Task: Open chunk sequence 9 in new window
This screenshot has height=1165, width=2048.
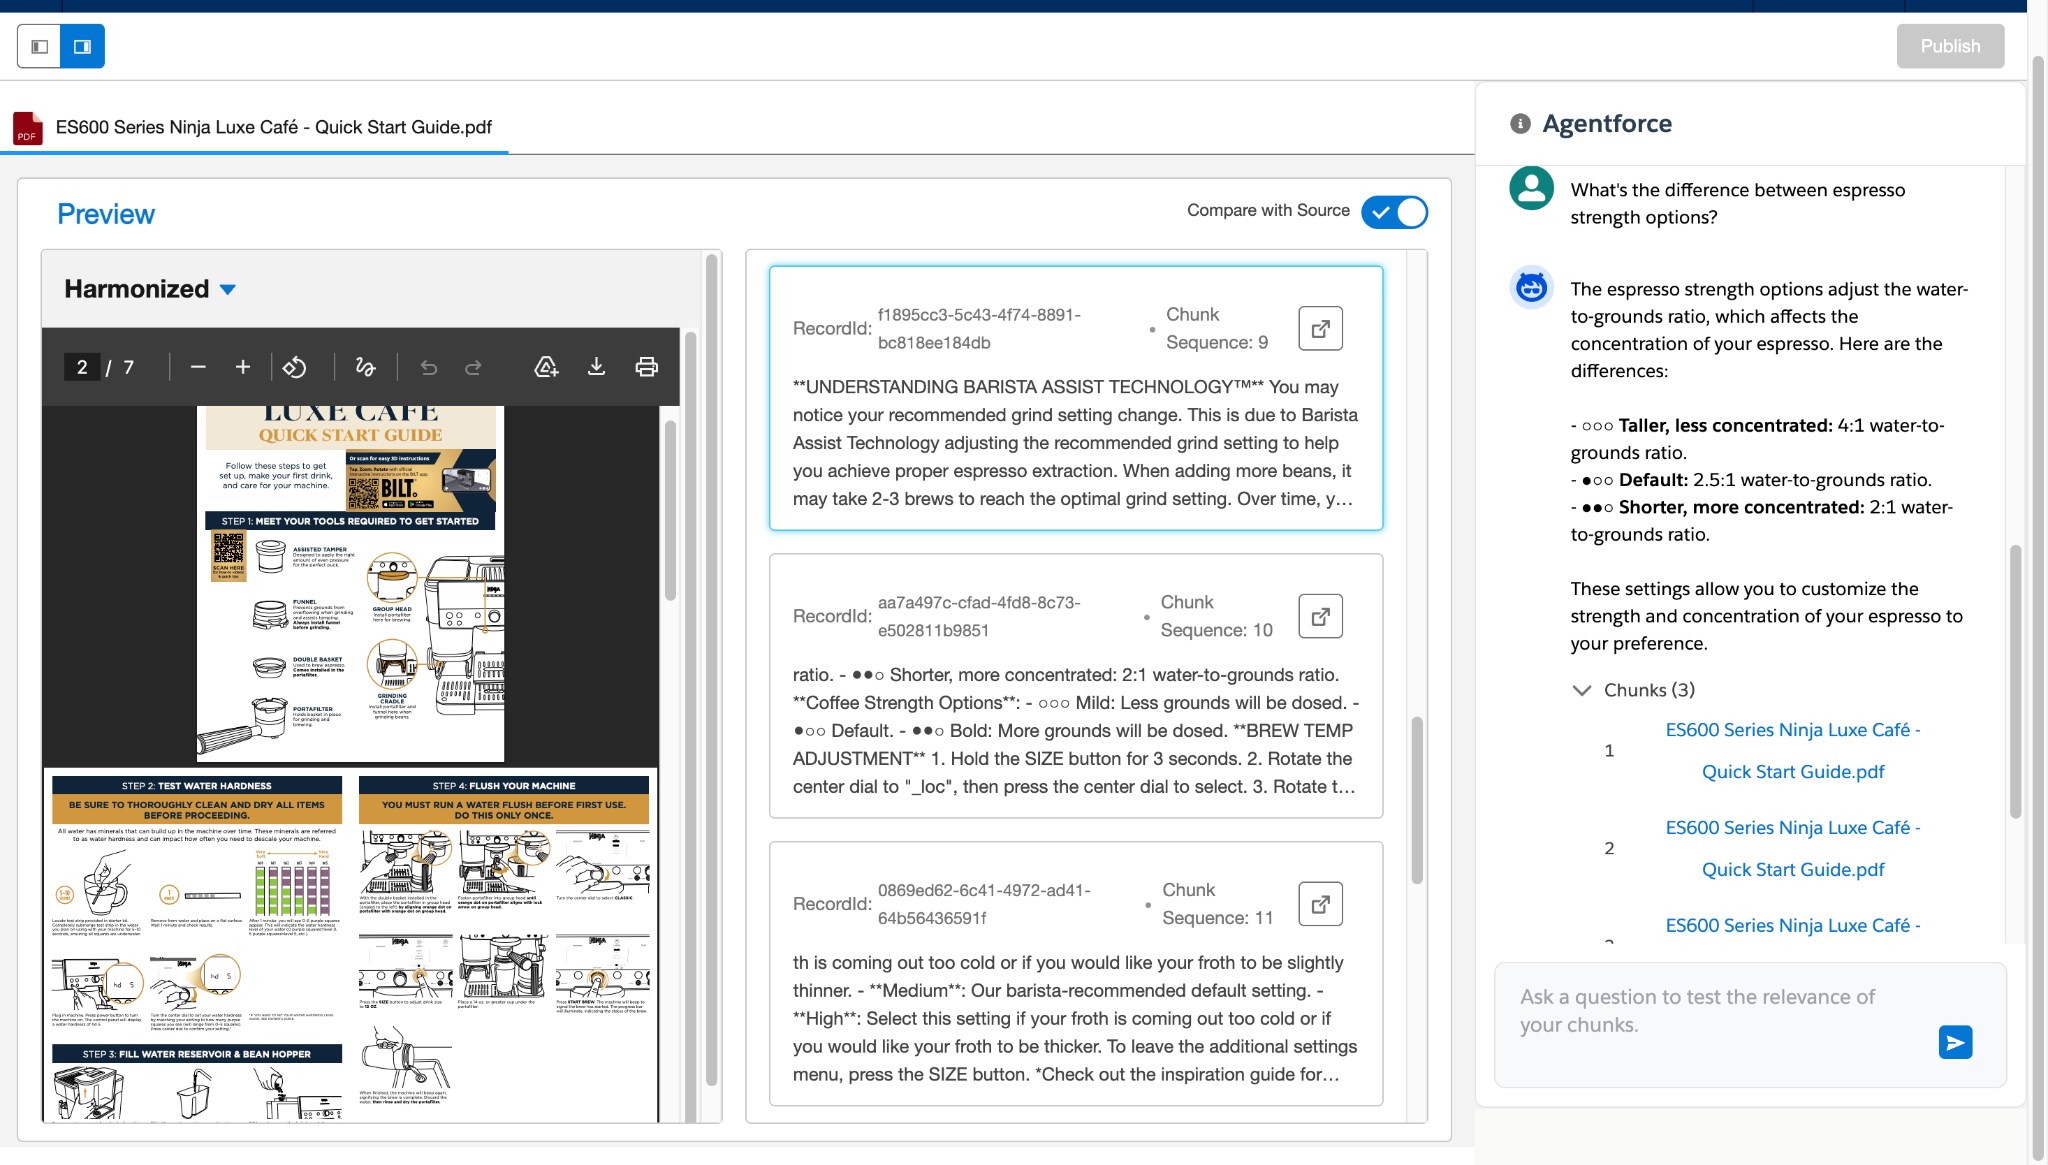Action: (x=1320, y=328)
